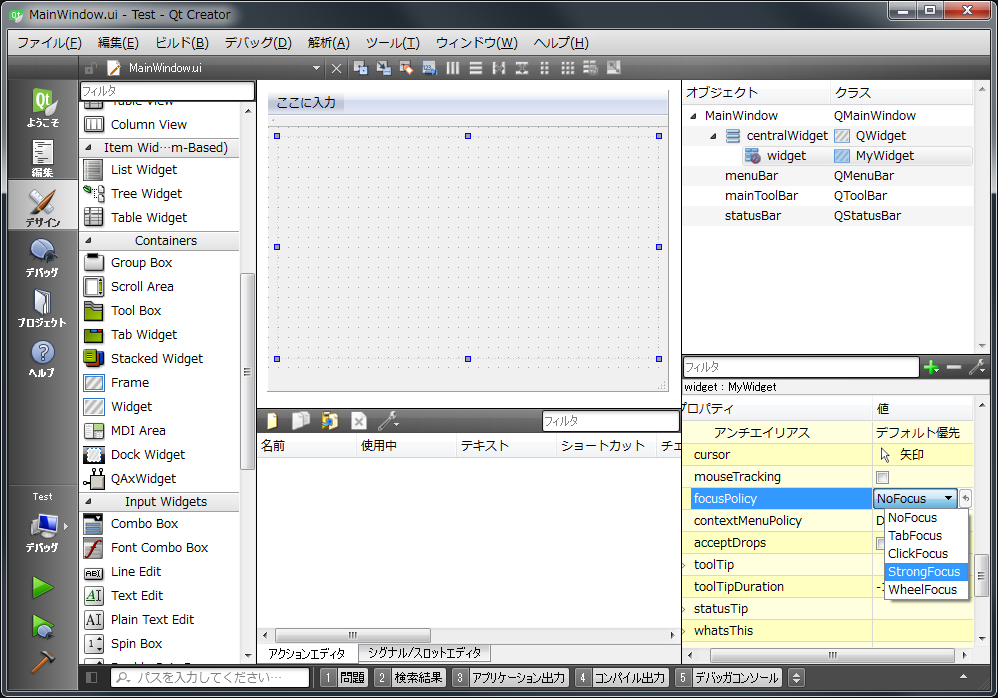
Task: Choose ClickFocus in focusPolicy list
Action: (926, 554)
